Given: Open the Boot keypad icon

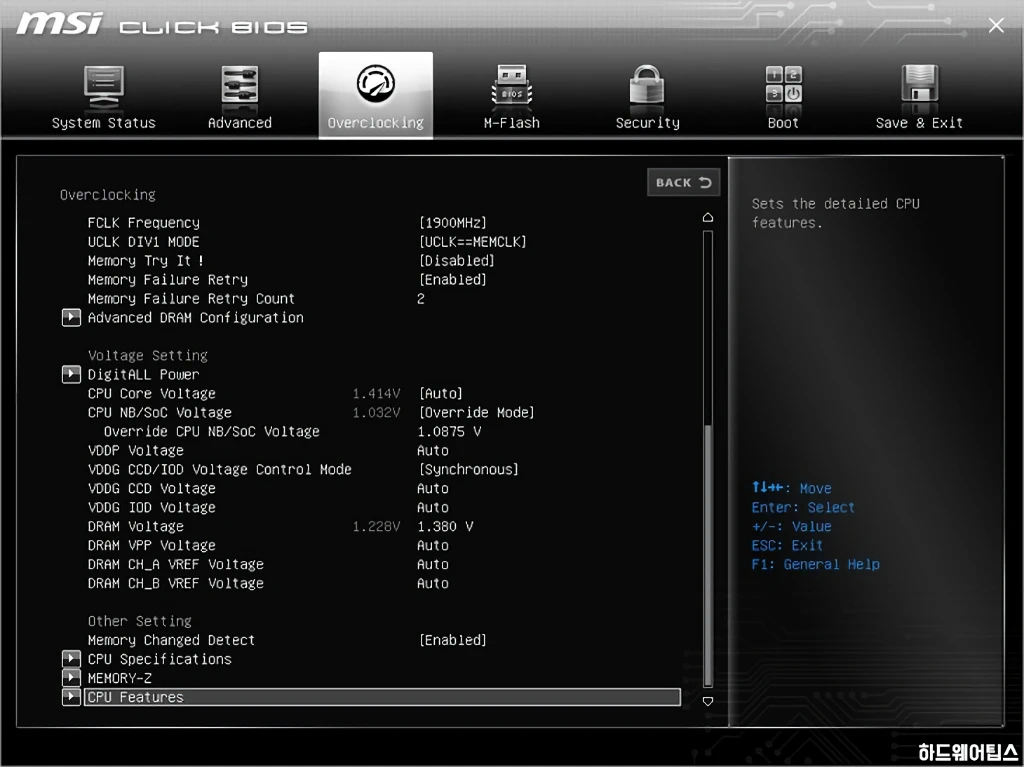Looking at the screenshot, I should pyautogui.click(x=783, y=84).
